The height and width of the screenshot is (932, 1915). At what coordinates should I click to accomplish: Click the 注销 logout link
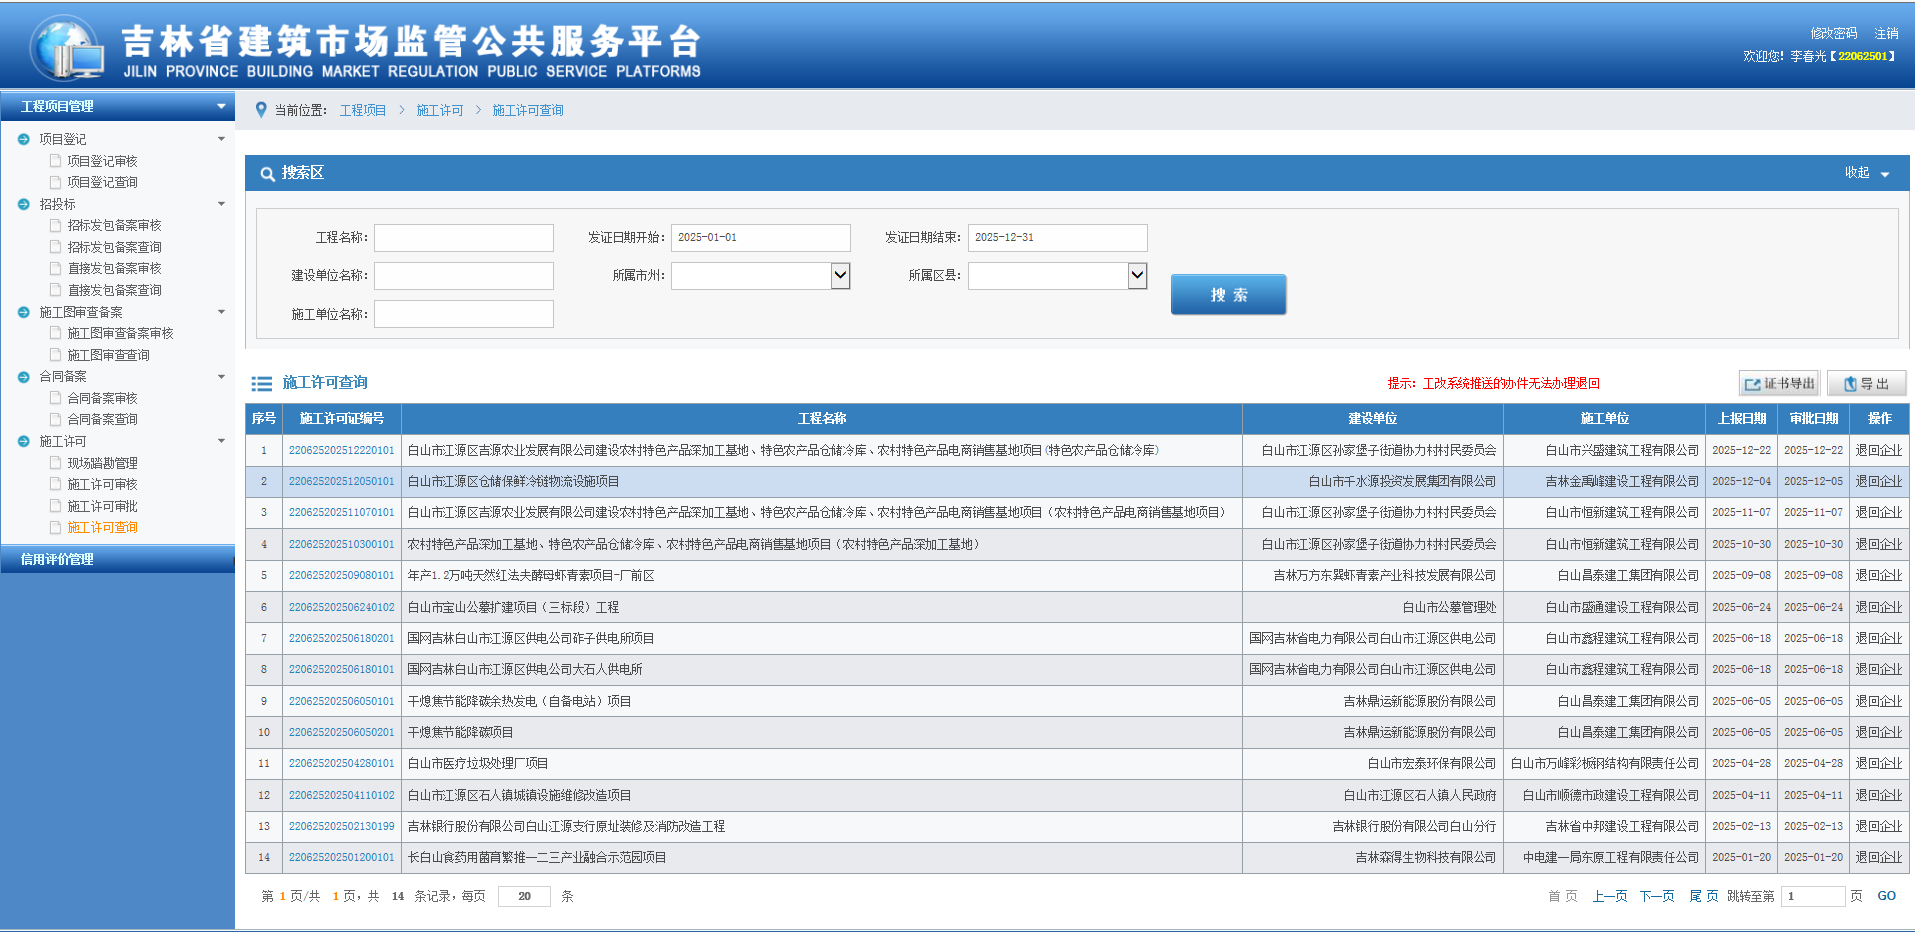pos(1886,34)
